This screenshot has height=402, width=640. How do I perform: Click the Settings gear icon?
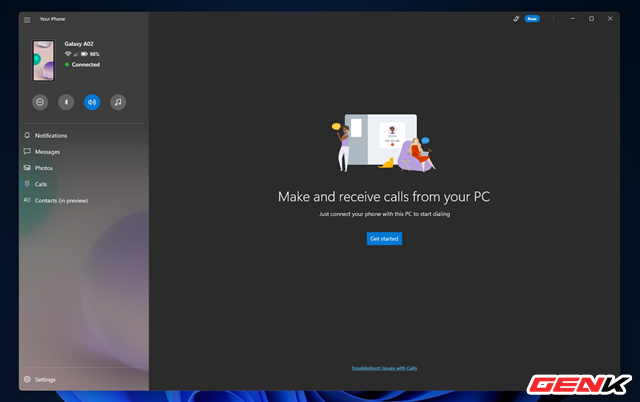click(27, 379)
